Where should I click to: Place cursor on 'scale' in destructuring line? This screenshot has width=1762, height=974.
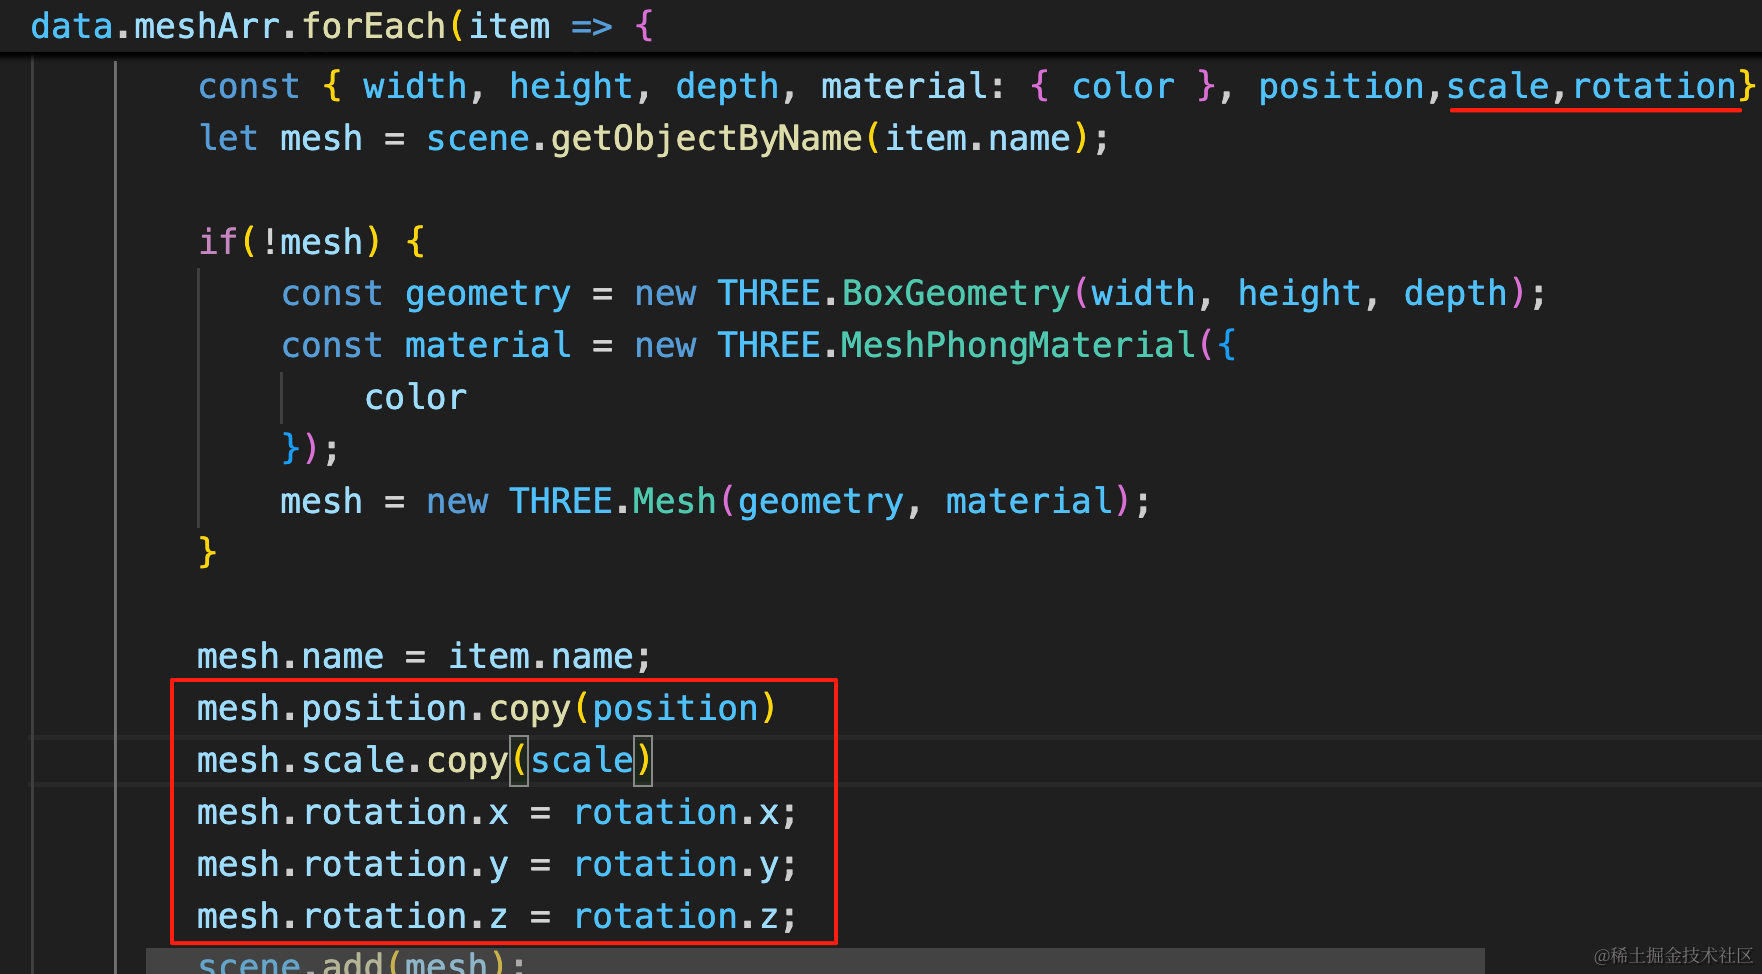1497,87
